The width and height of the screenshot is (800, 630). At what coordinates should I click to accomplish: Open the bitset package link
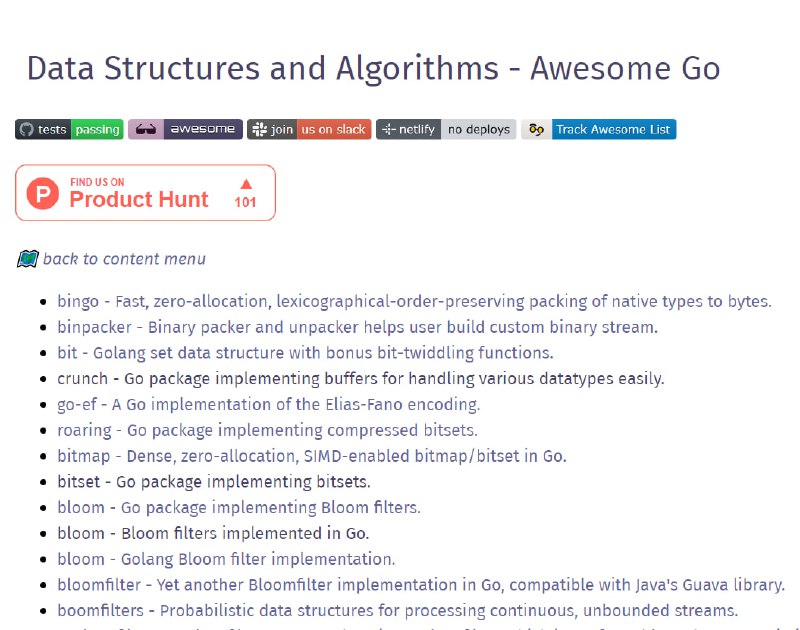pos(79,482)
